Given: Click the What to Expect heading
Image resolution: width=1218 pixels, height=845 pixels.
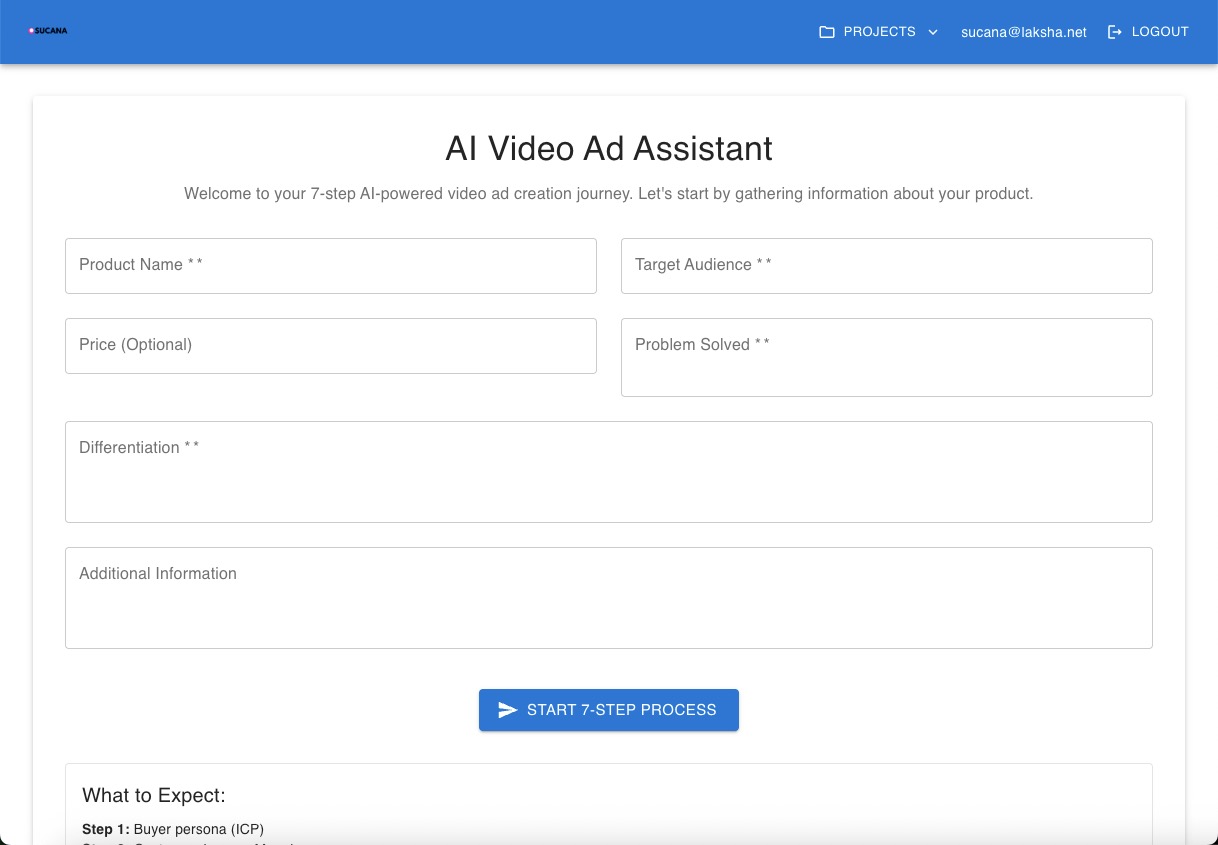Looking at the screenshot, I should click(x=154, y=795).
